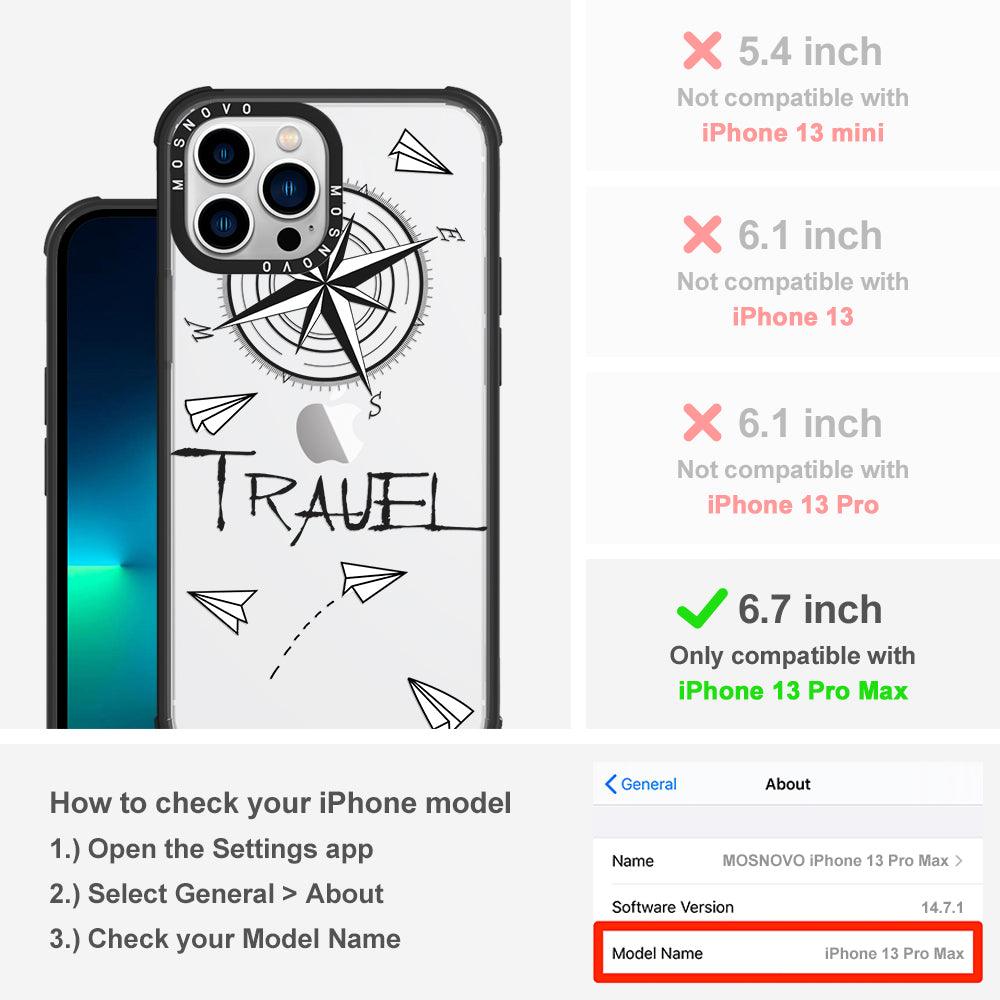Click the red X above iPhone 13 text
The image size is (1000, 1000).
pos(702,234)
